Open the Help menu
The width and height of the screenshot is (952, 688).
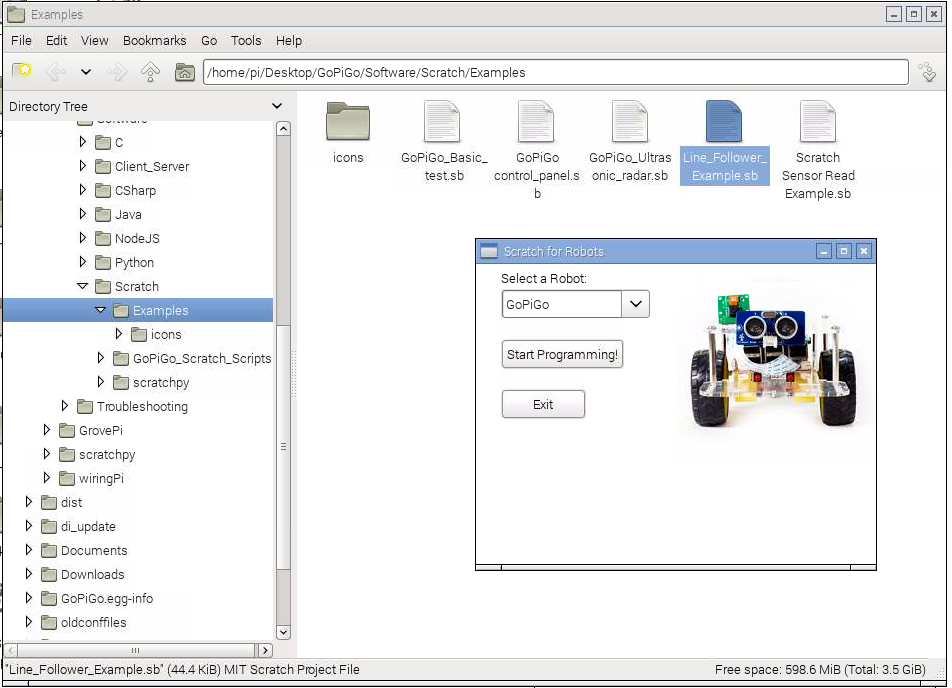point(289,41)
